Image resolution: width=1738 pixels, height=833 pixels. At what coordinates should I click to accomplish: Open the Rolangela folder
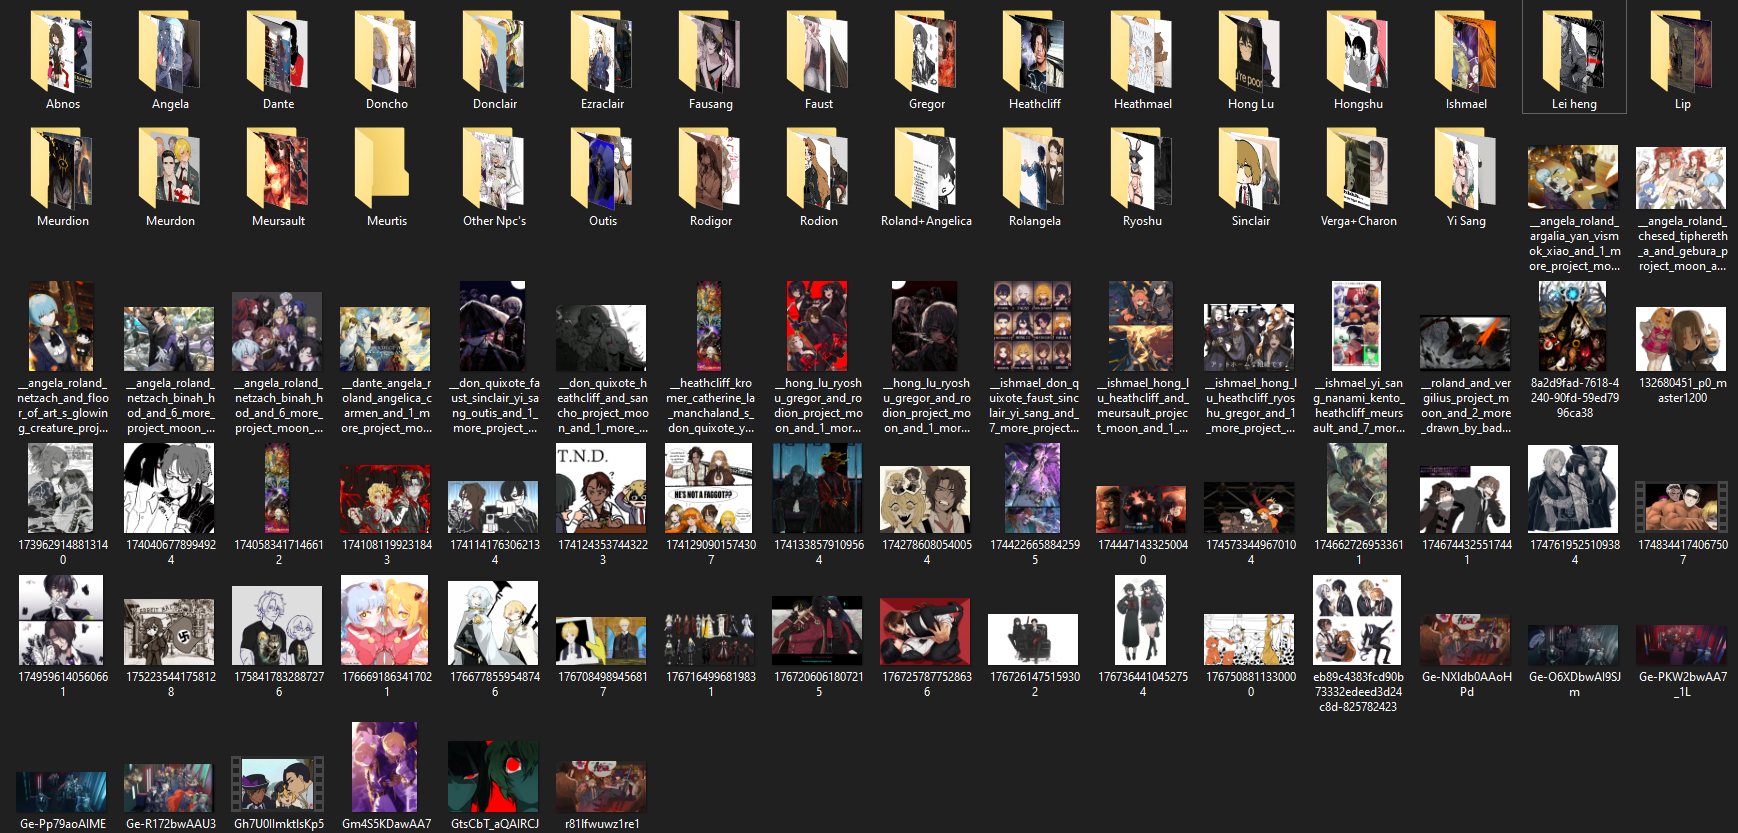coord(1034,169)
